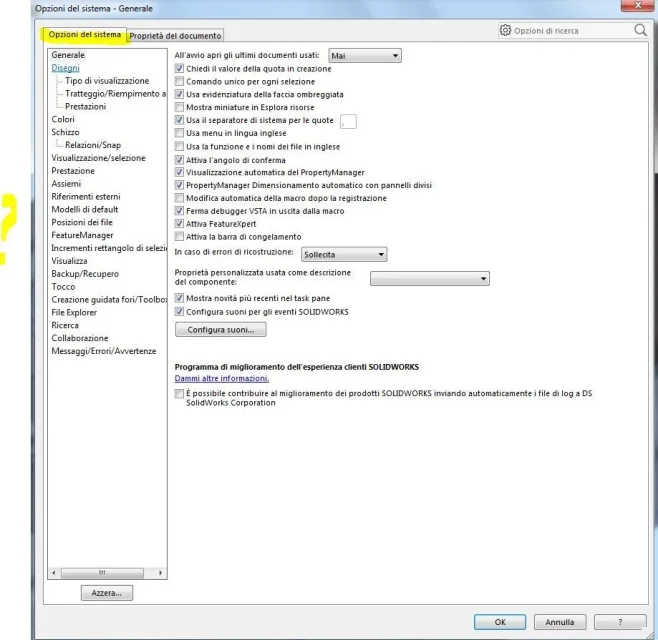Click the decimal separator input field

348,121
